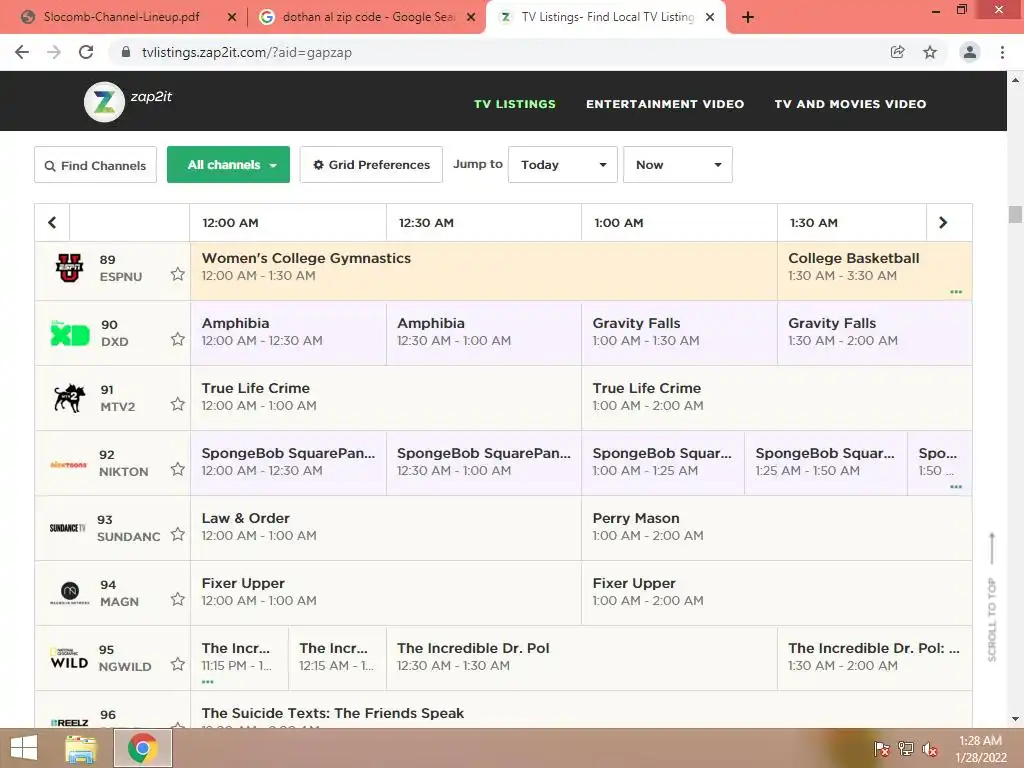Screen dimensions: 1024x768
Task: Favorite DXD channel with its star
Action: (x=178, y=339)
